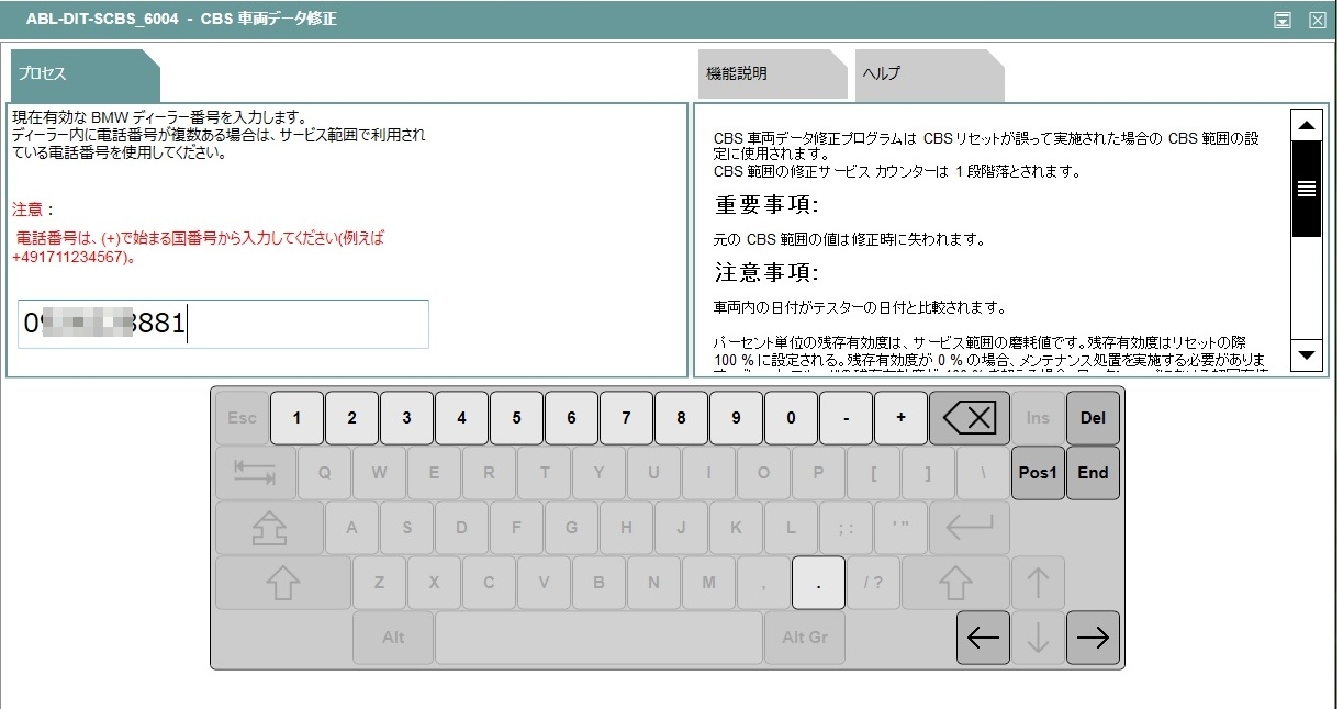Tap the 4 key

click(462, 418)
